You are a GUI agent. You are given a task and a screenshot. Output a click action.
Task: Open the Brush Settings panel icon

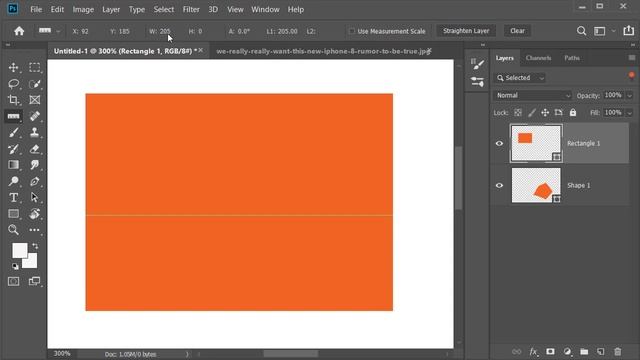pos(477,64)
